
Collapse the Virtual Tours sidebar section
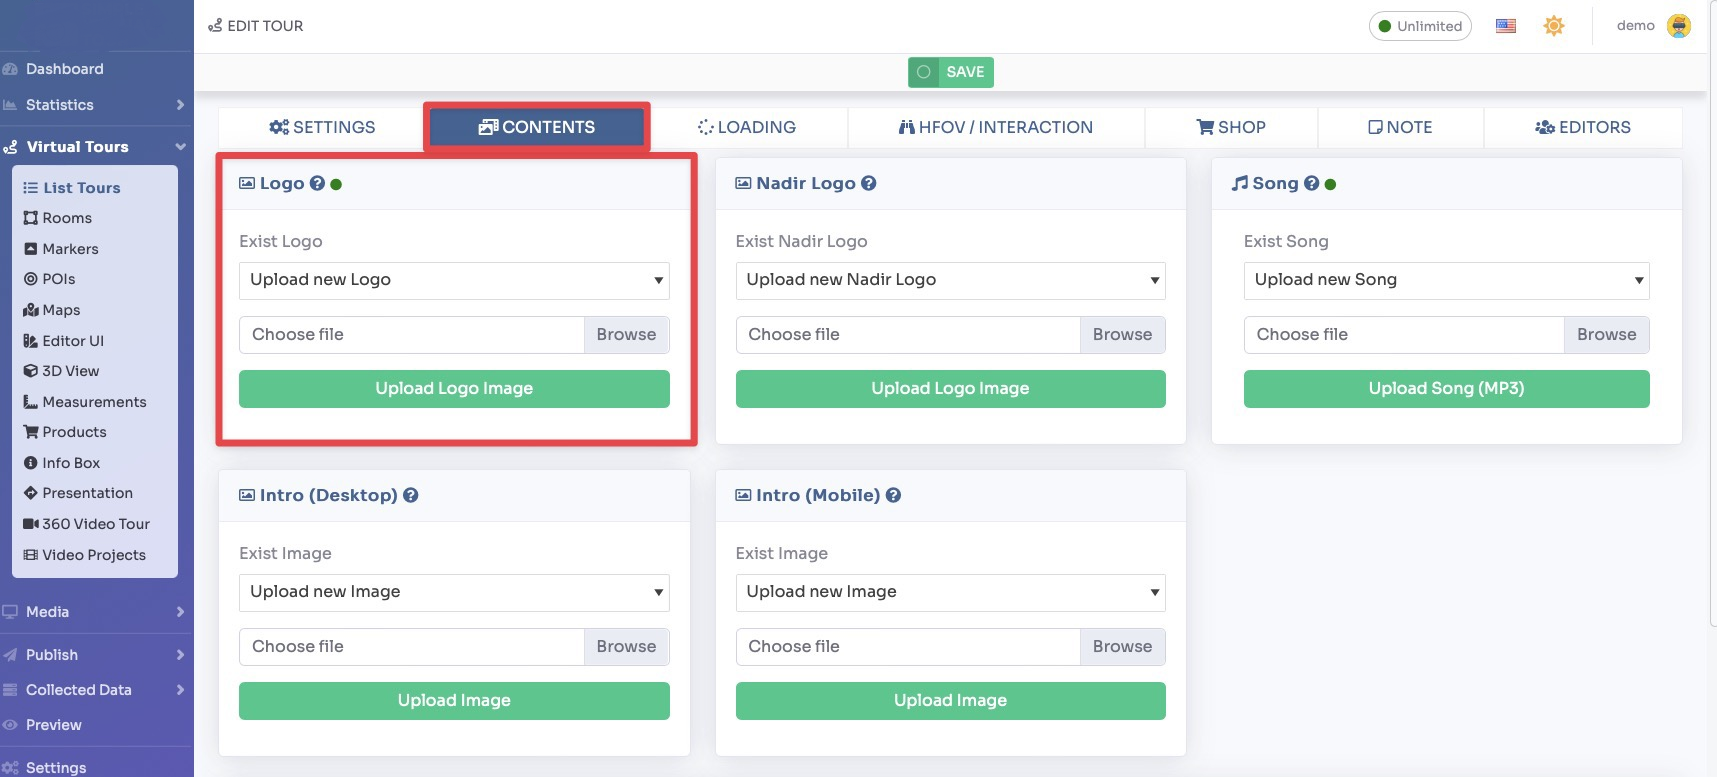point(180,147)
